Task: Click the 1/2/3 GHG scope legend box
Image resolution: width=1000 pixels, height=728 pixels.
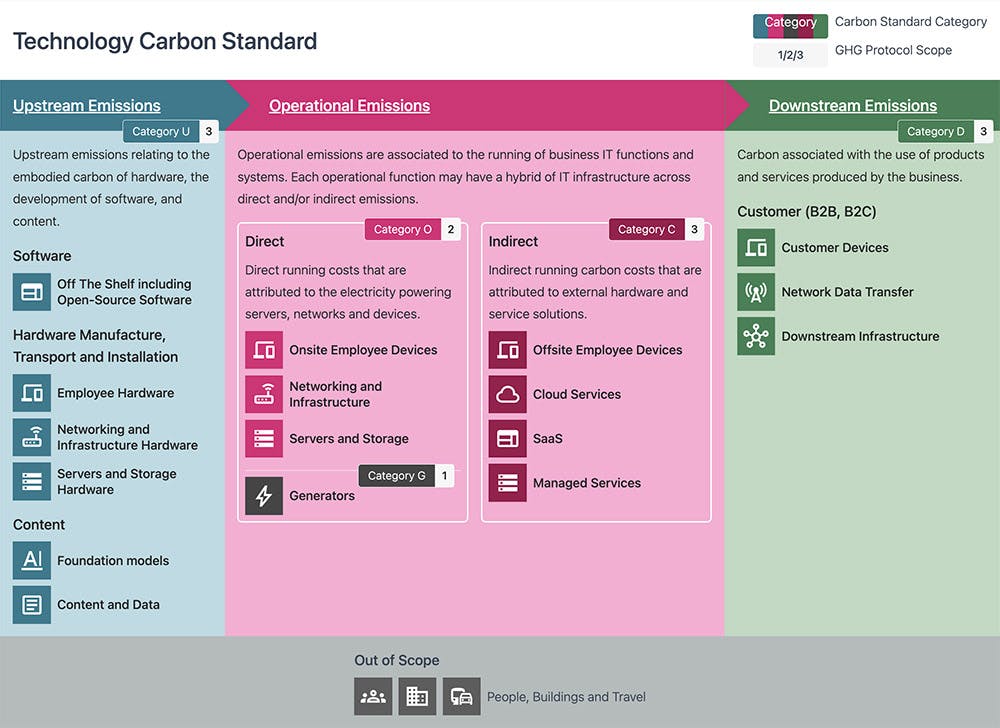Action: 790,55
